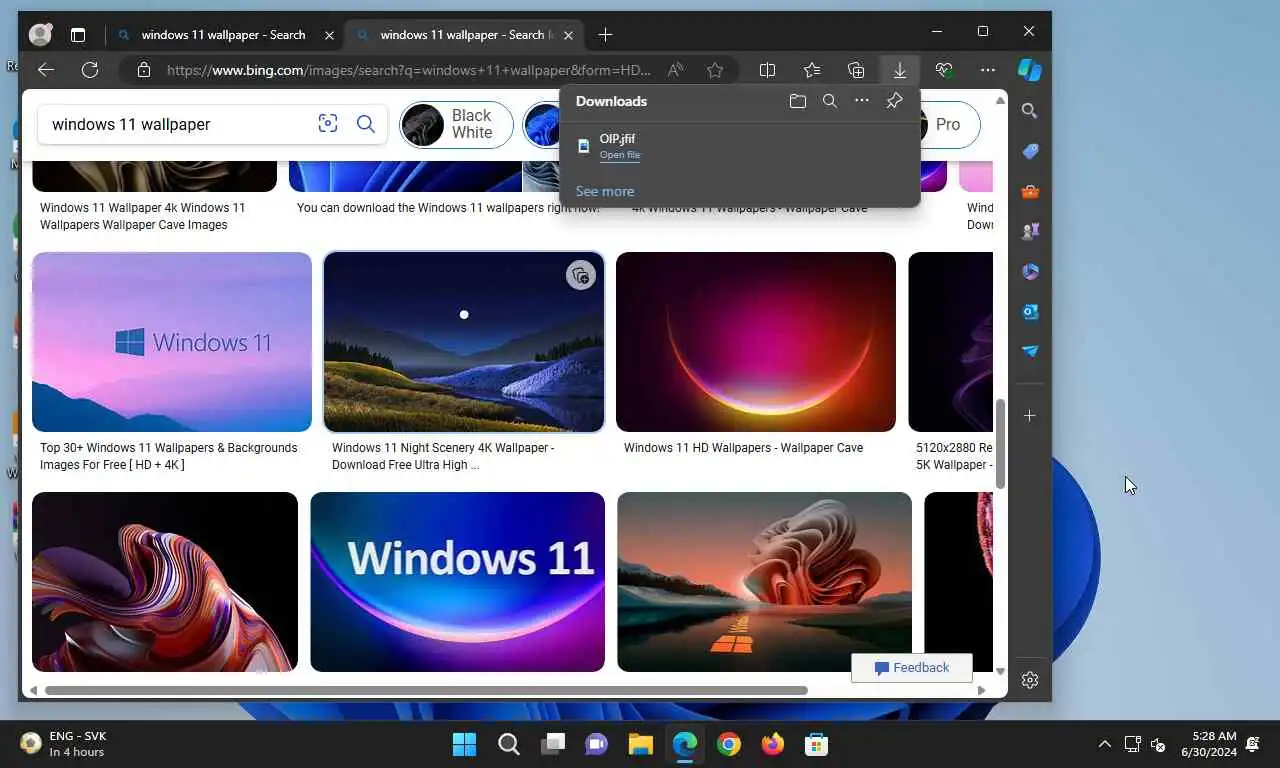Open sidebar Search icon
Viewport: 1280px width, 768px height.
point(1030,111)
